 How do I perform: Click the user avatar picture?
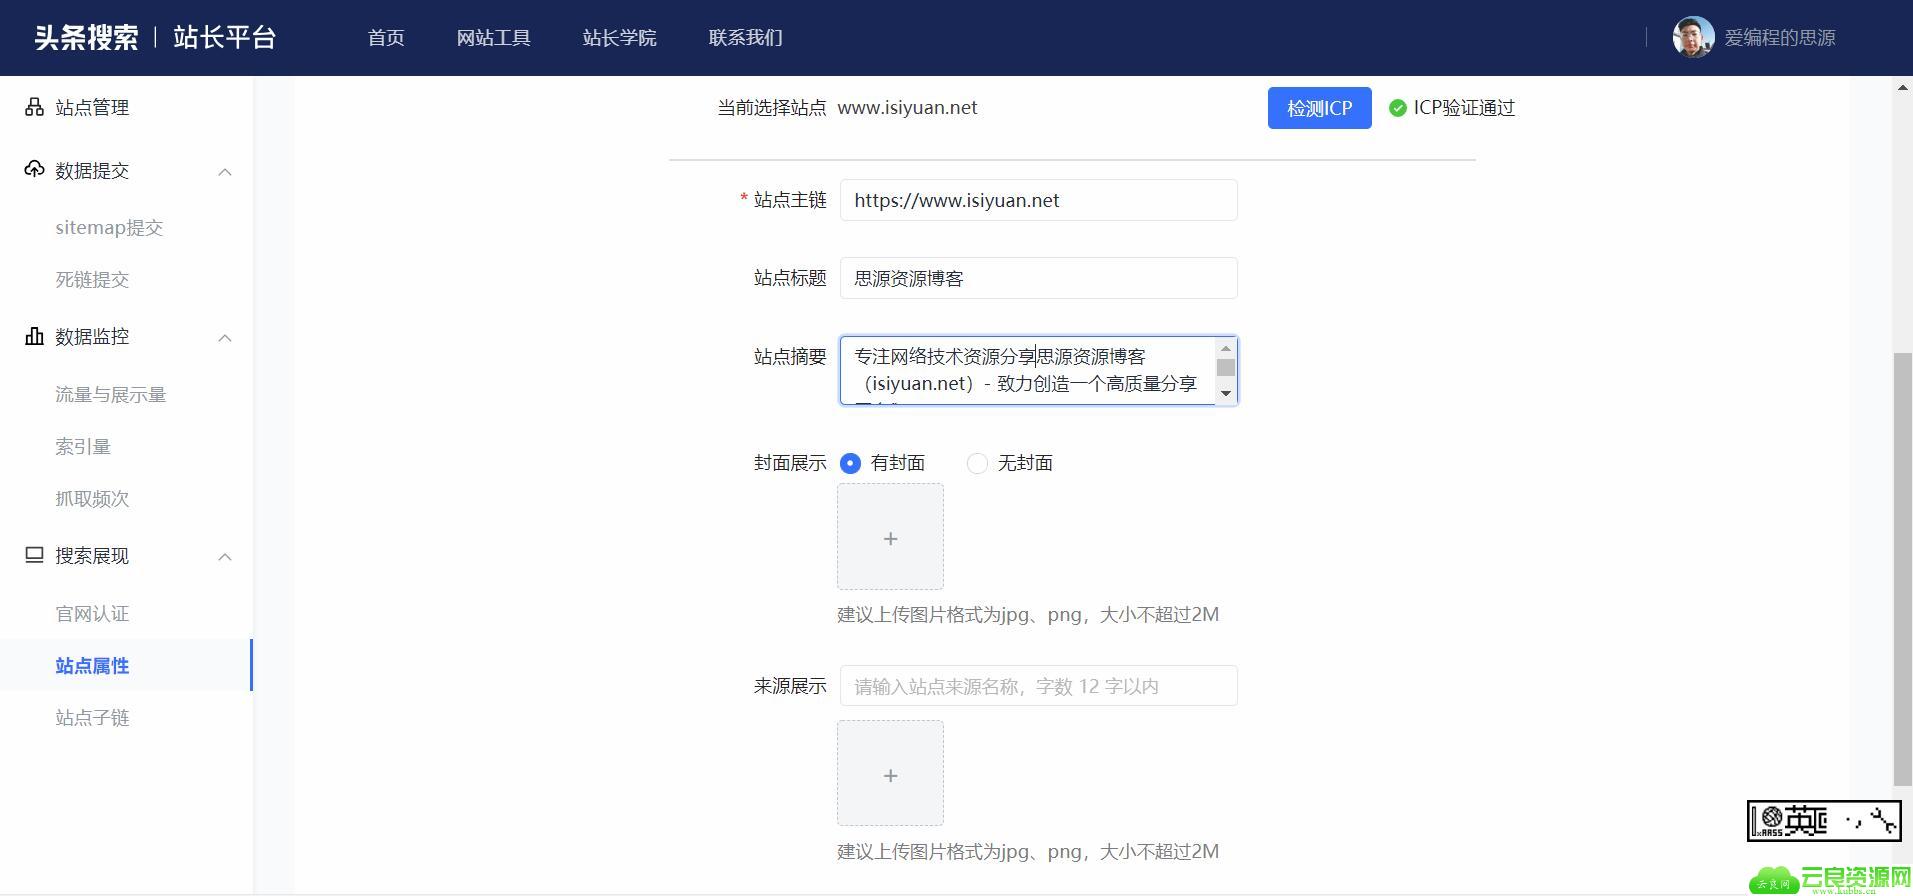(x=1693, y=38)
